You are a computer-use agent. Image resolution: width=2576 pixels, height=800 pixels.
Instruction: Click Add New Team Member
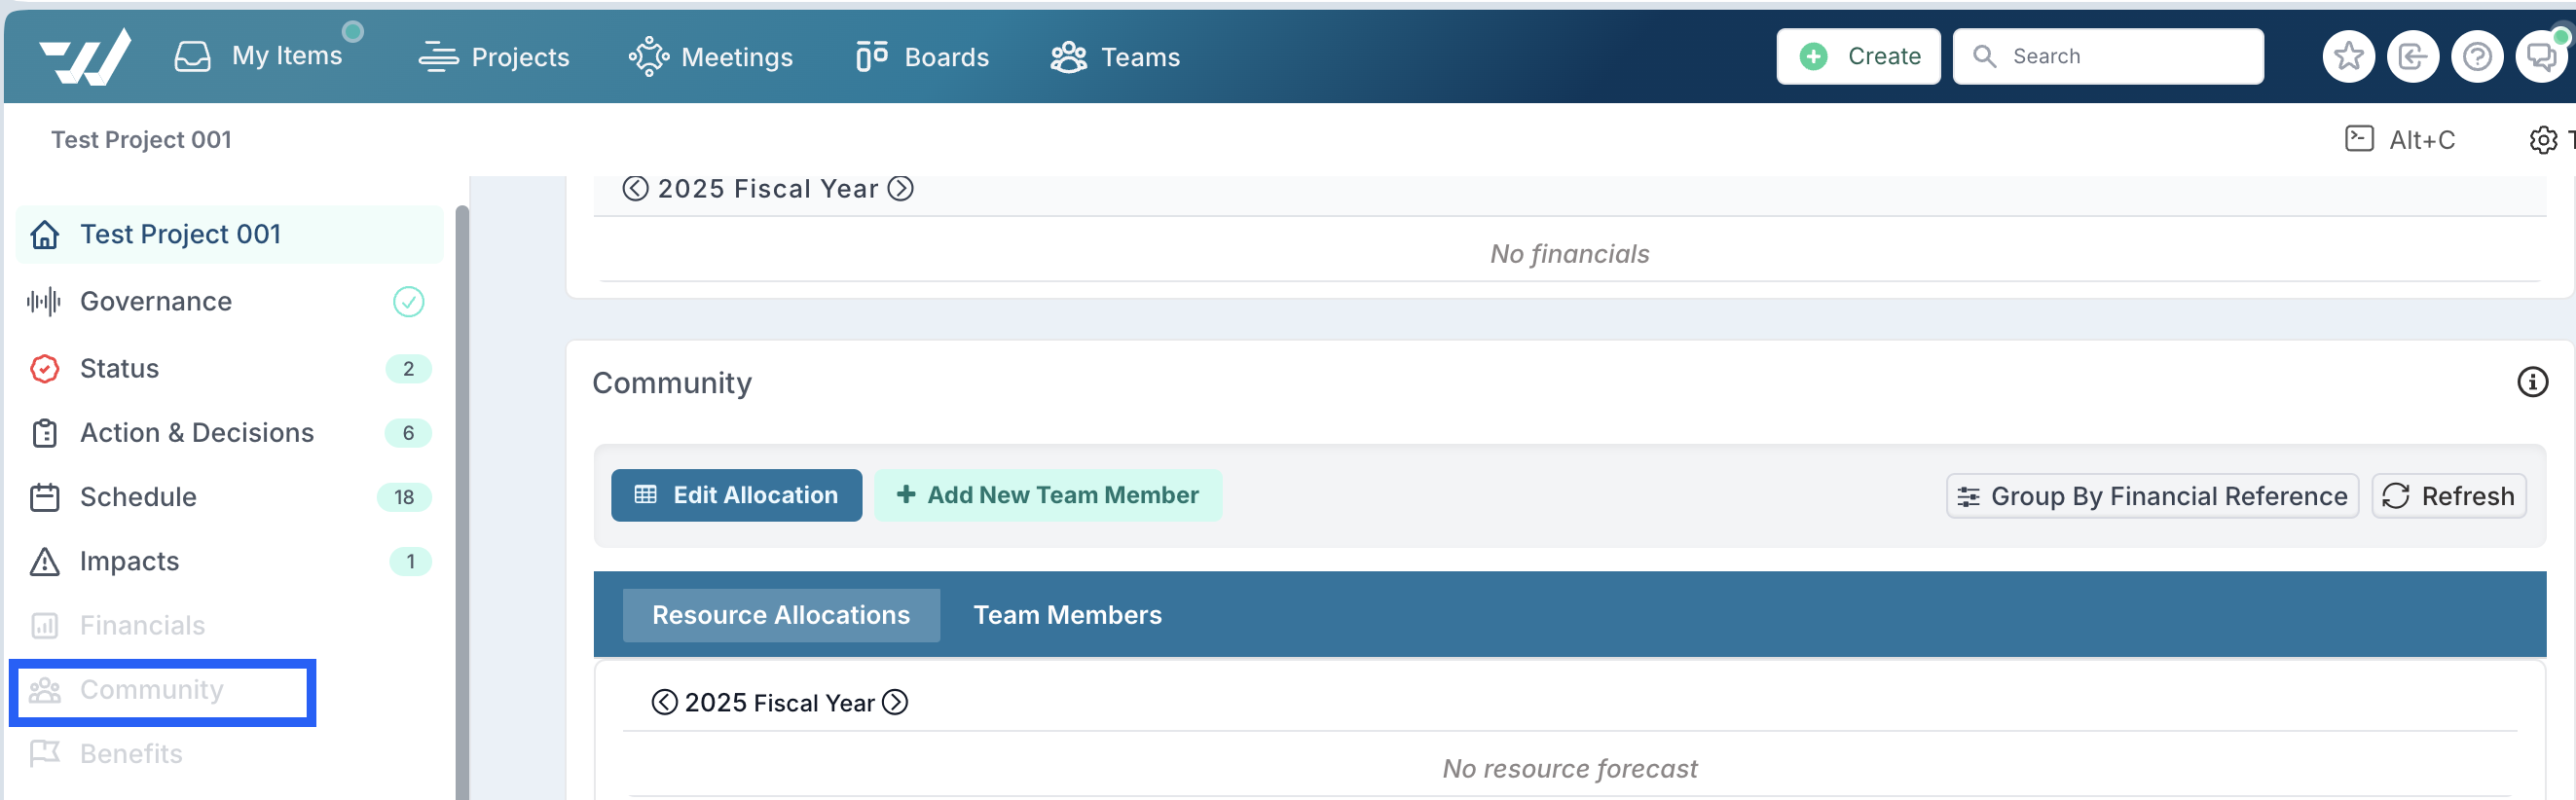1048,495
